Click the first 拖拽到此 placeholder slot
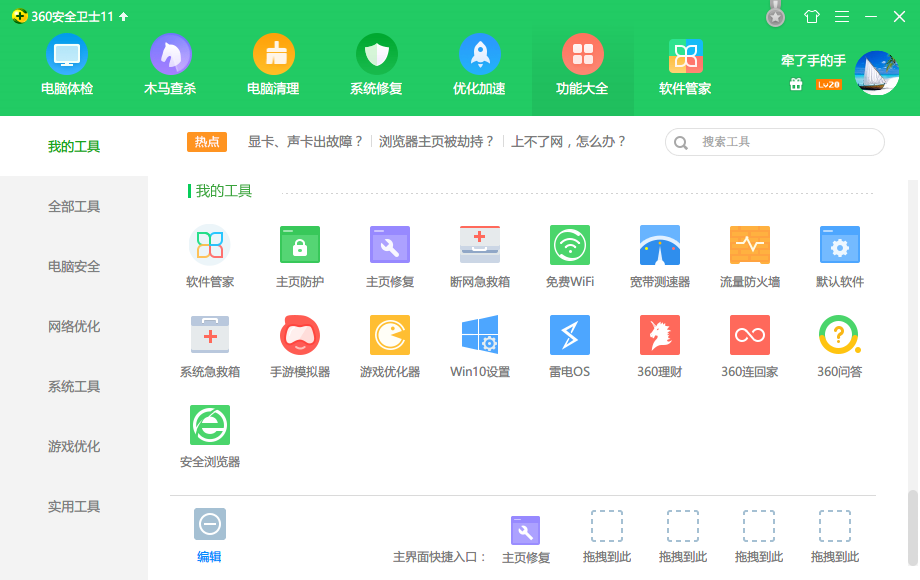The height and width of the screenshot is (580, 920). 607,537
